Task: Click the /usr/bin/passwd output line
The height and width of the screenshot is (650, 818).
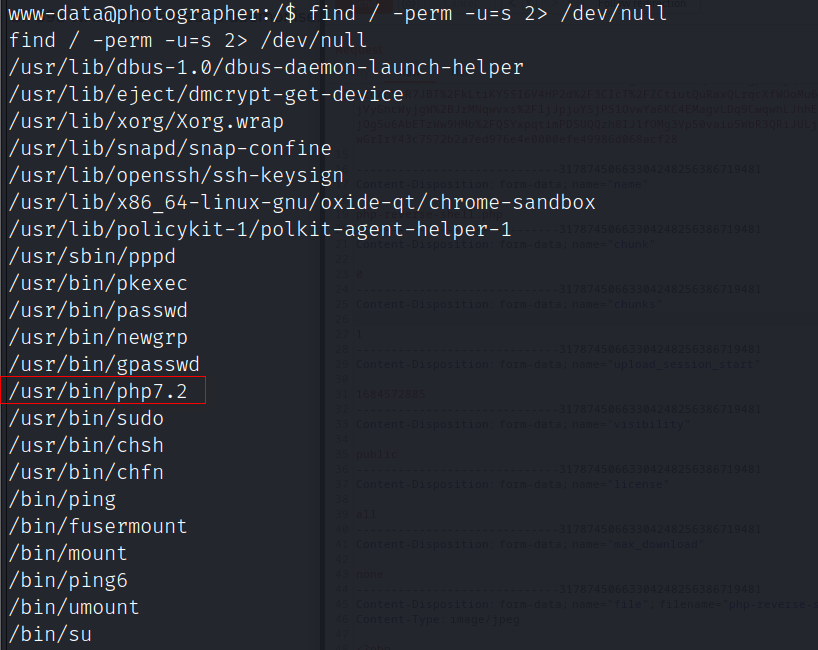Action: pyautogui.click(x=98, y=310)
